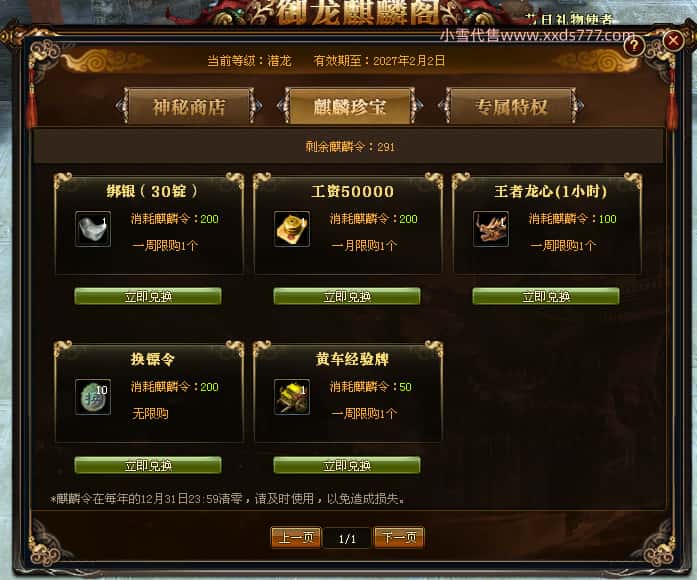Click the 1/1 page indicator field

click(347, 539)
